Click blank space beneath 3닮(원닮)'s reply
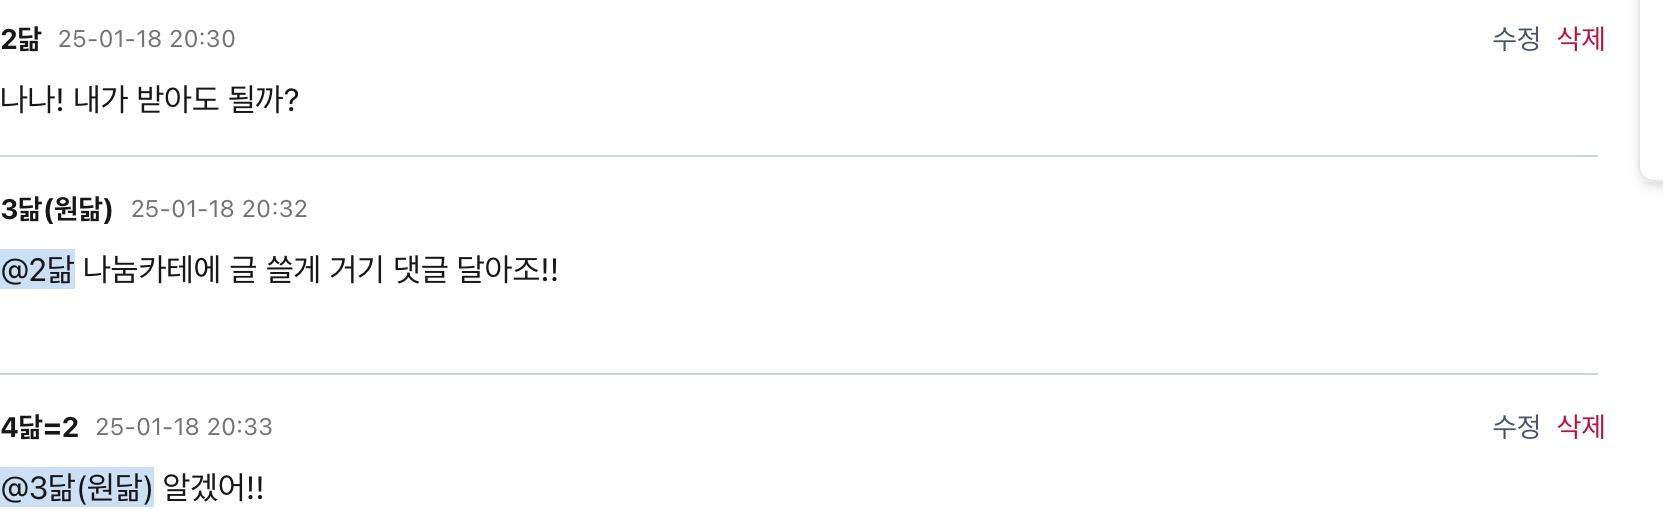1663x509 pixels. (798, 330)
